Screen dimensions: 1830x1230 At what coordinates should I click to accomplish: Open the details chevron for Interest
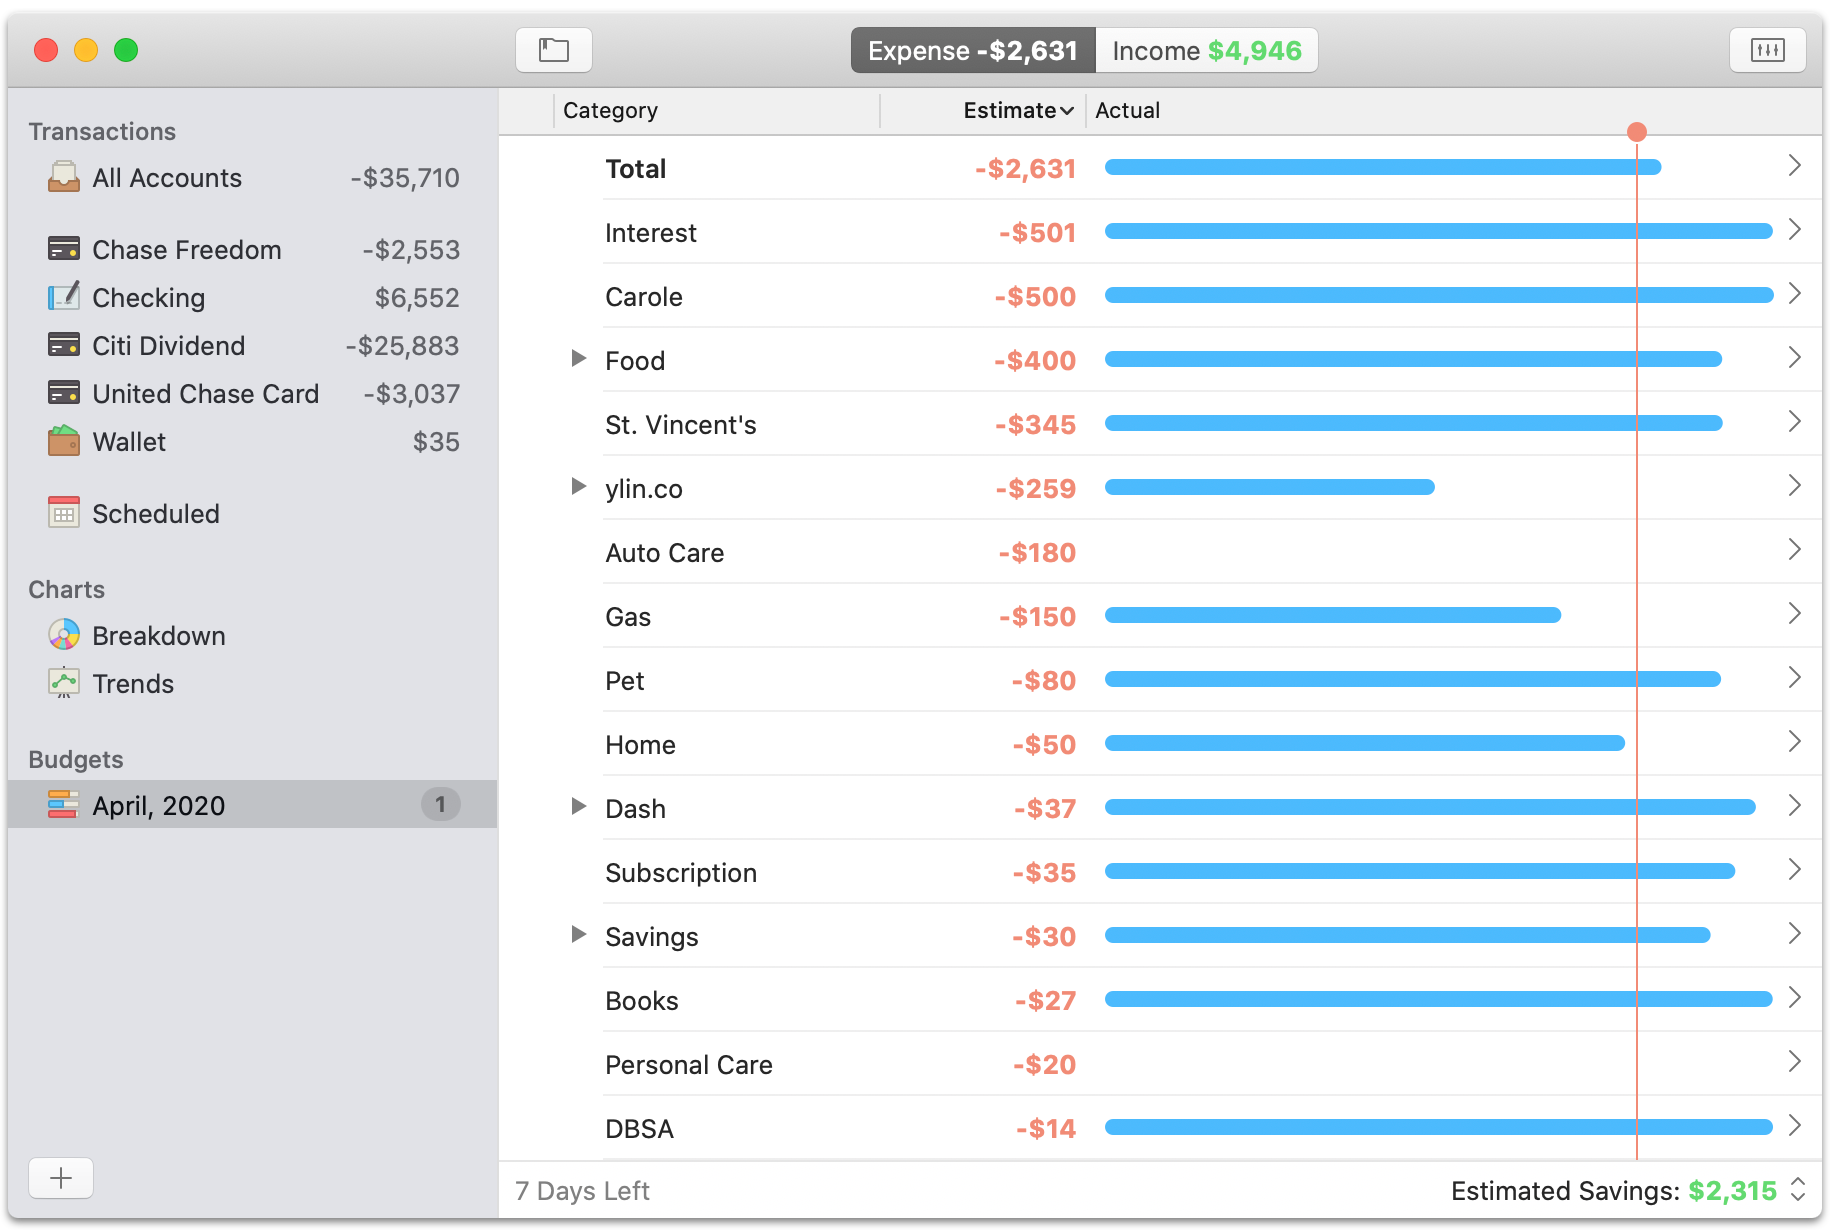[1795, 230]
